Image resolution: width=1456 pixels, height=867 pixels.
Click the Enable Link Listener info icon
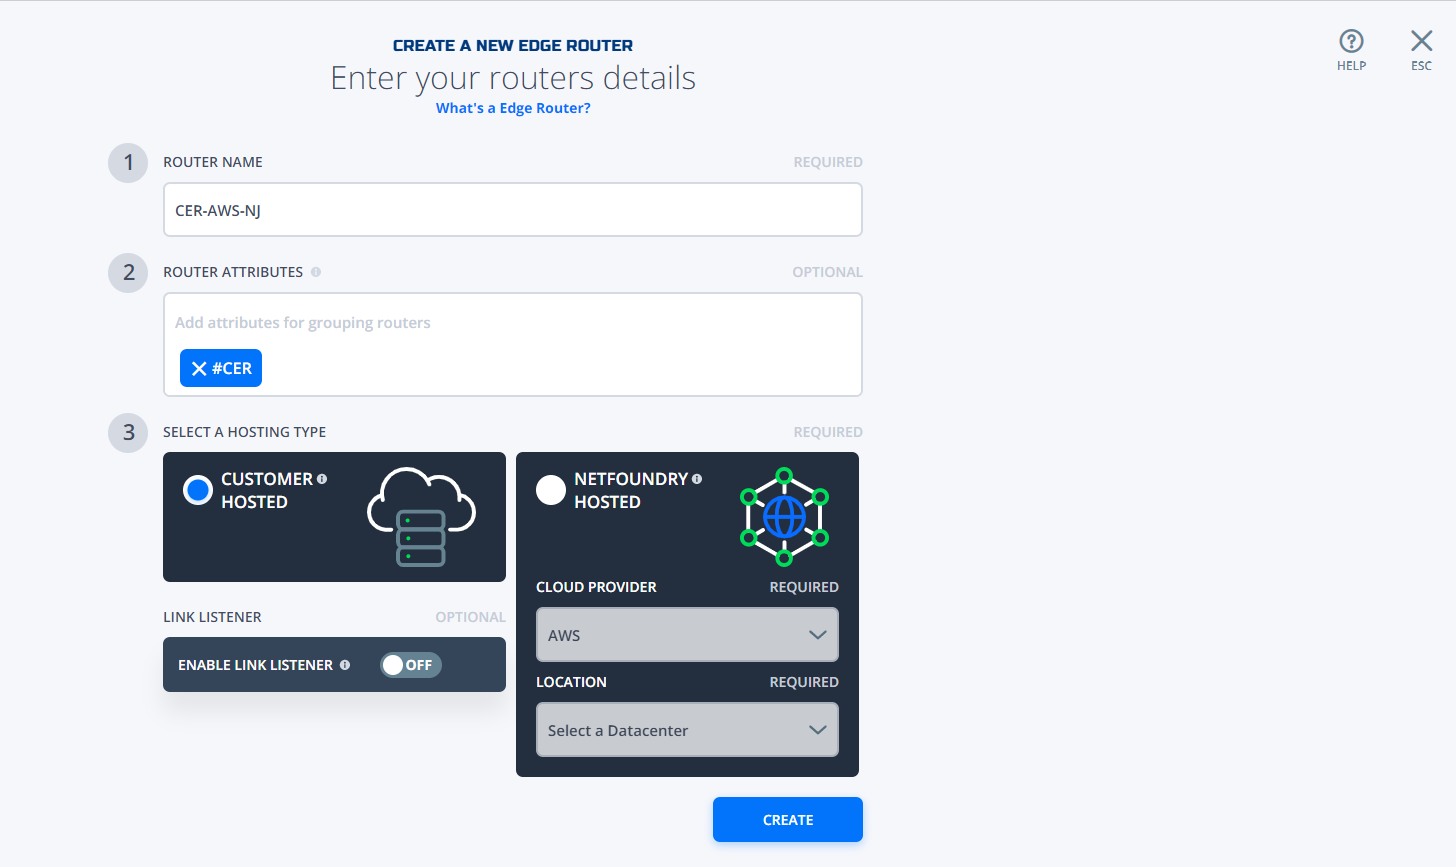click(x=345, y=665)
